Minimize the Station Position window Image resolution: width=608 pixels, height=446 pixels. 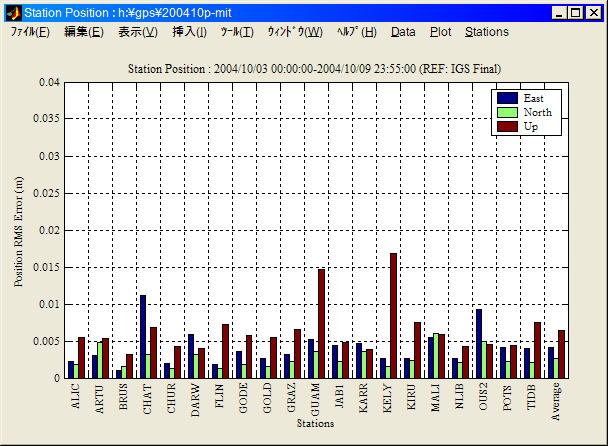[560, 13]
